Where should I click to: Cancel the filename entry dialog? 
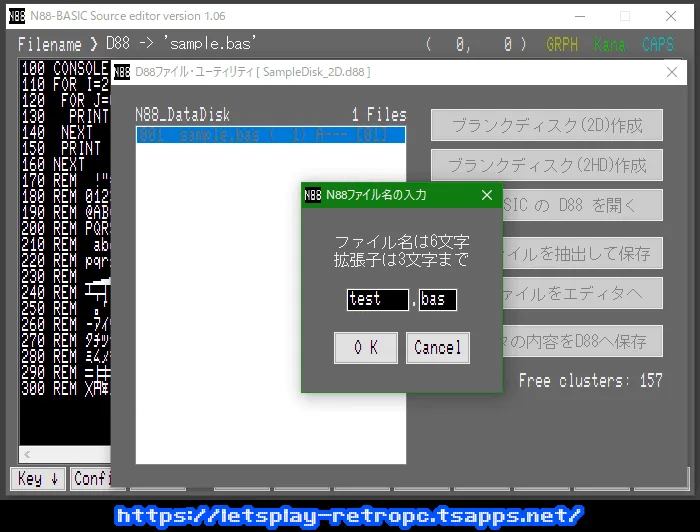437,348
